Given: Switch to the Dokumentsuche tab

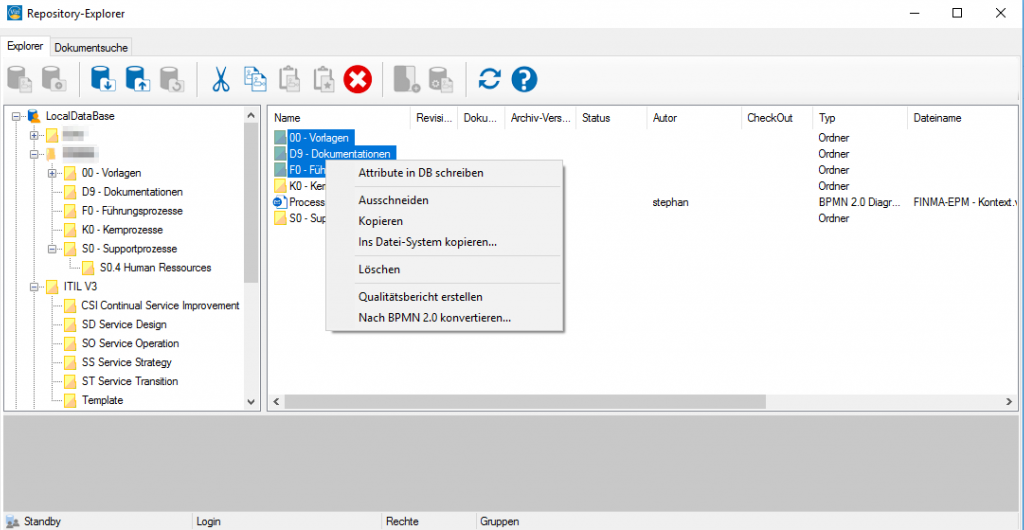Looking at the screenshot, I should click(x=91, y=48).
